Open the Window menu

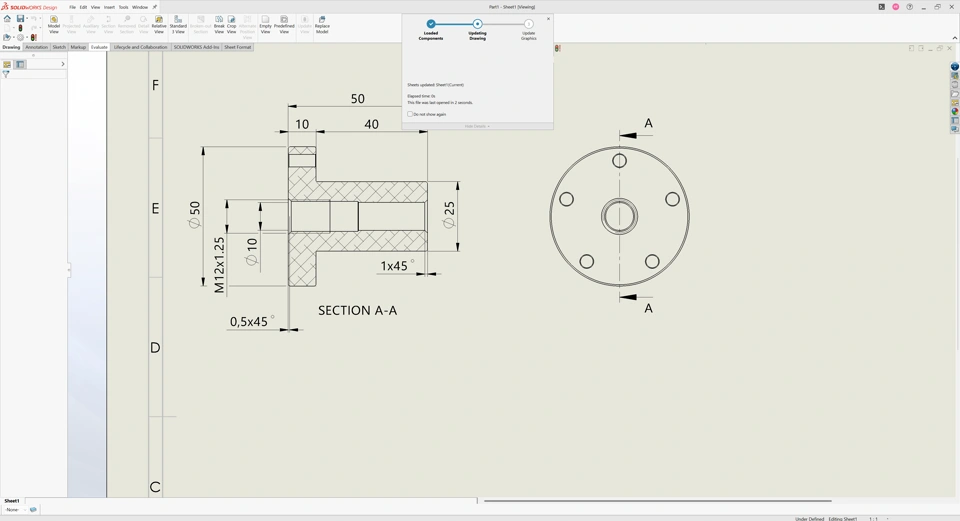tap(140, 7)
